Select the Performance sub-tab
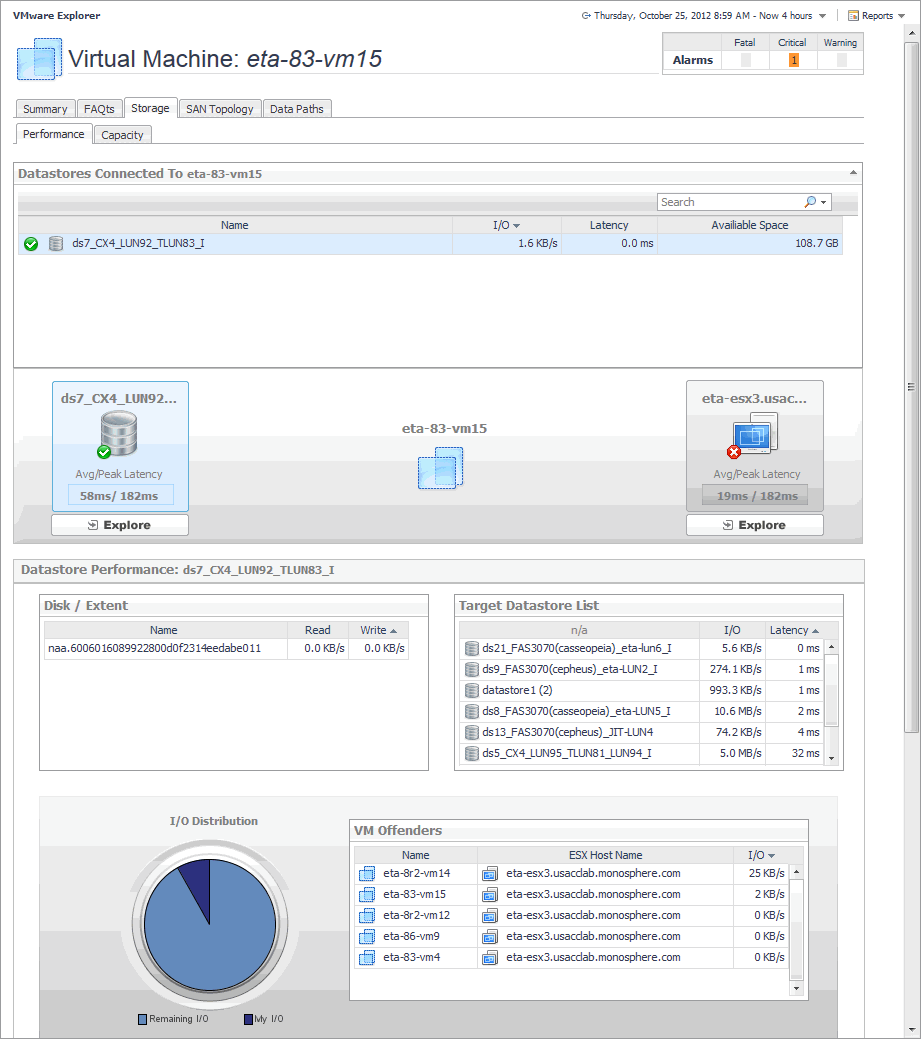Screen dimensions: 921x1039 click(x=54, y=134)
